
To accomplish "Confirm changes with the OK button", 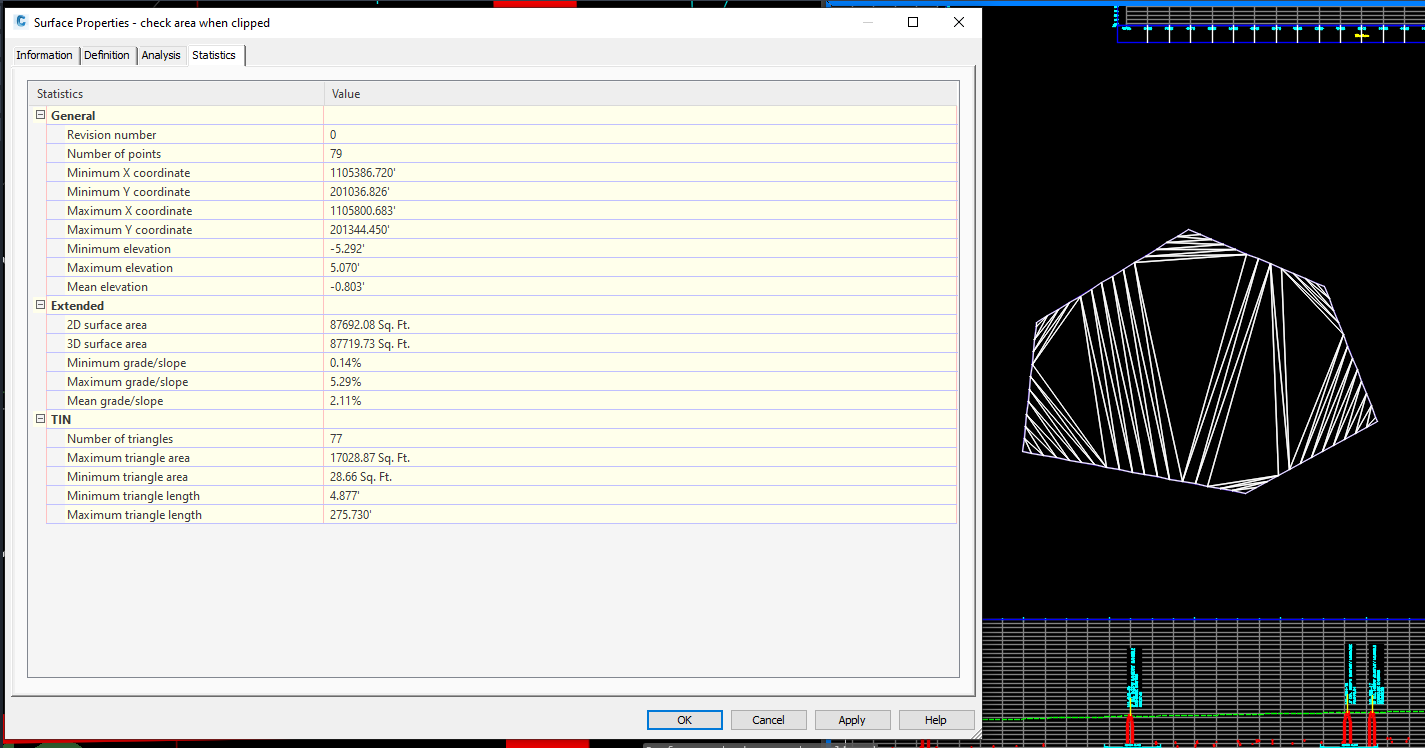I will click(684, 719).
